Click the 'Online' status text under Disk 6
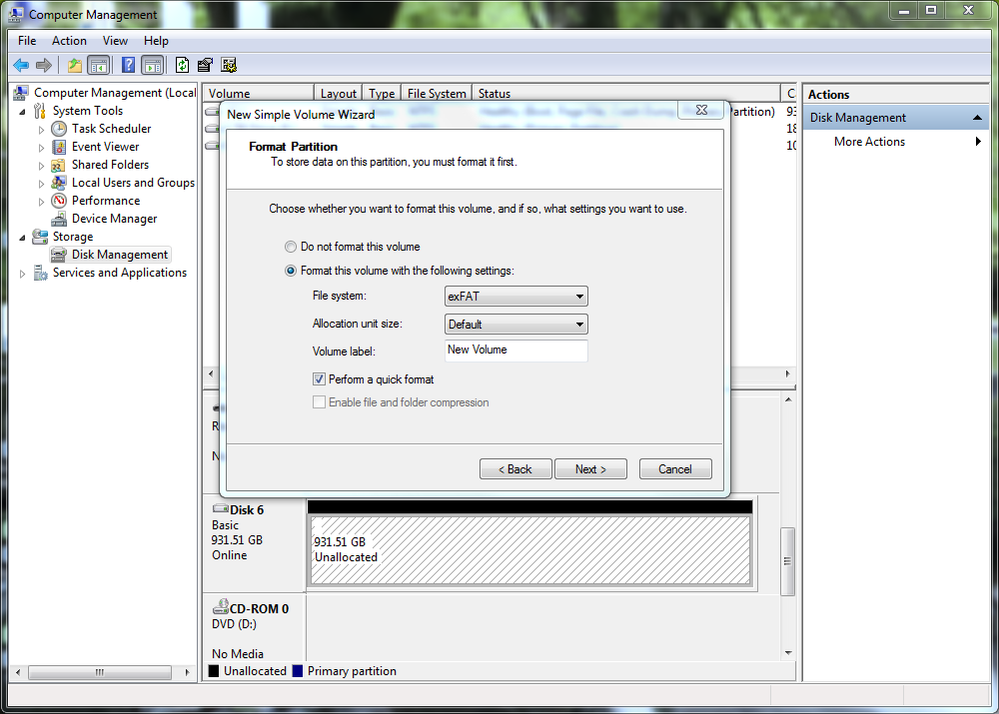Viewport: 999px width, 714px height. pyautogui.click(x=229, y=555)
